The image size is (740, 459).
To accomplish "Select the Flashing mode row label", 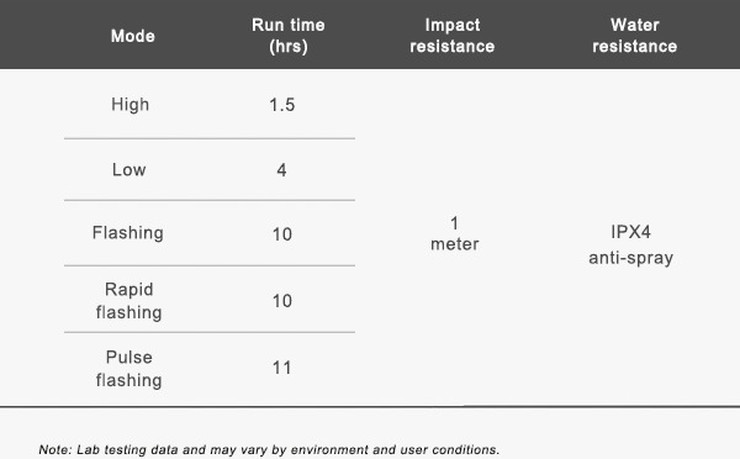I will pos(128,233).
